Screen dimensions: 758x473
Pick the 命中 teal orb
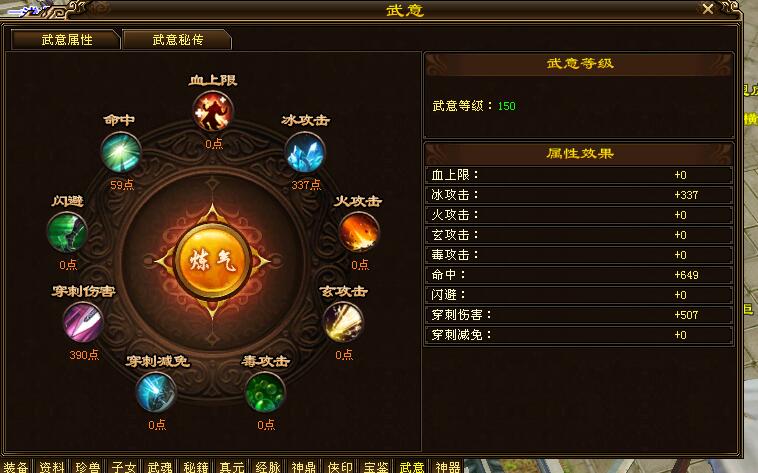pyautogui.click(x=120, y=152)
